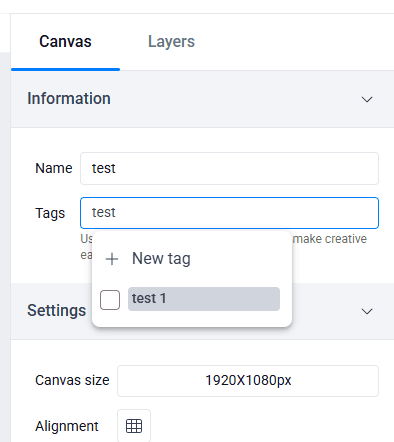Image resolution: width=394 pixels, height=442 pixels.
Task: Choose the test 1 tag entry
Action: coord(204,299)
